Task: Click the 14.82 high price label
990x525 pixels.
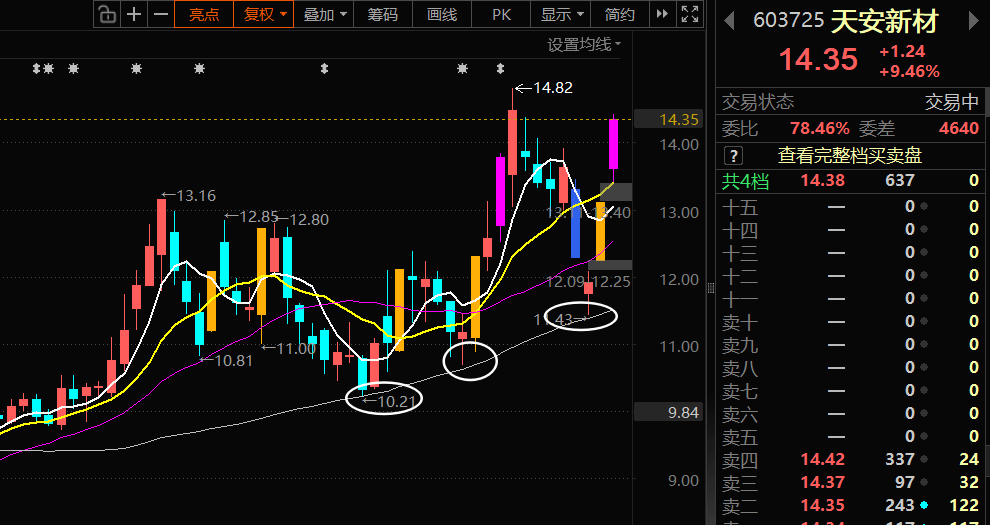Action: point(553,88)
